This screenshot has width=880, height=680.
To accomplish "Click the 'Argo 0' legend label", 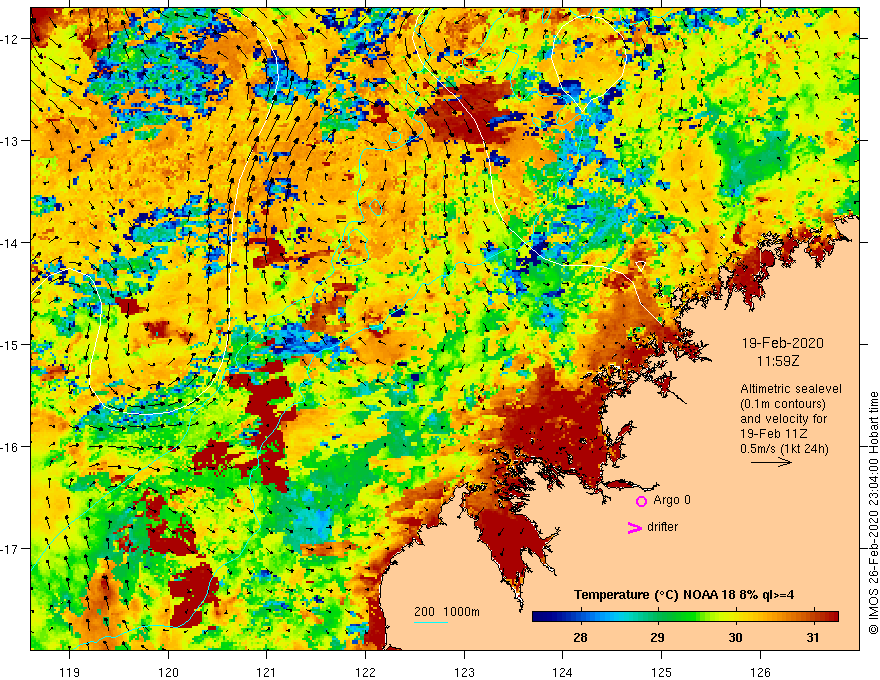I will point(672,500).
